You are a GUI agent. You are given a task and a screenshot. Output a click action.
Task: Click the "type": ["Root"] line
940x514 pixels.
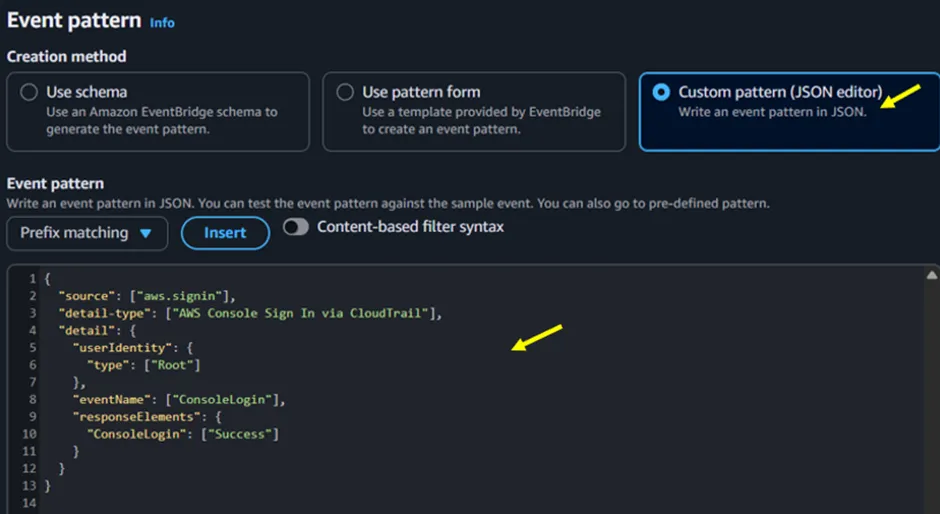pos(143,365)
